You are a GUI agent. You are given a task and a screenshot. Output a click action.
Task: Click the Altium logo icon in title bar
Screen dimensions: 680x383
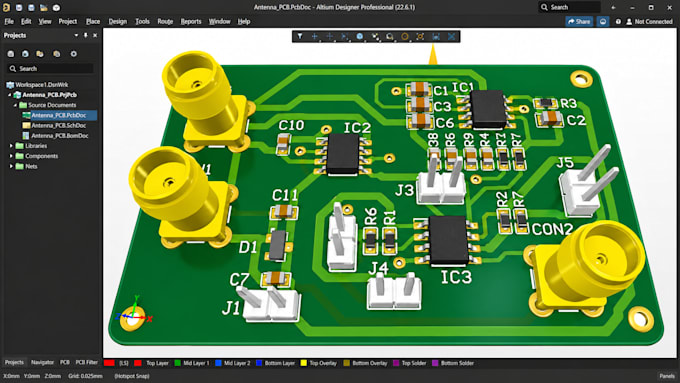pos(6,7)
